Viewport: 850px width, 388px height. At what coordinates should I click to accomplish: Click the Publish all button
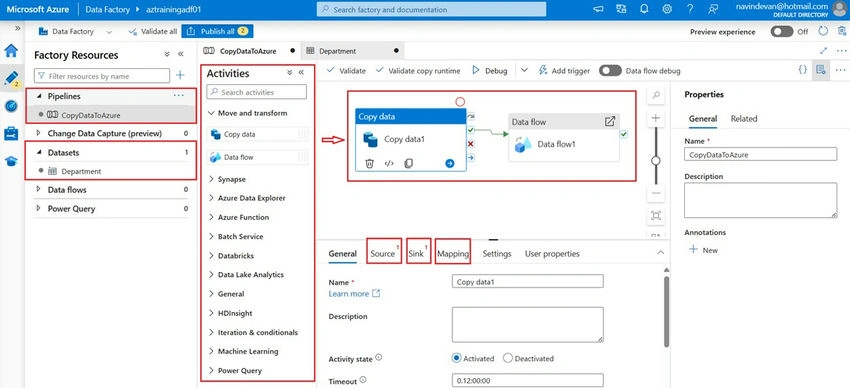pos(217,31)
